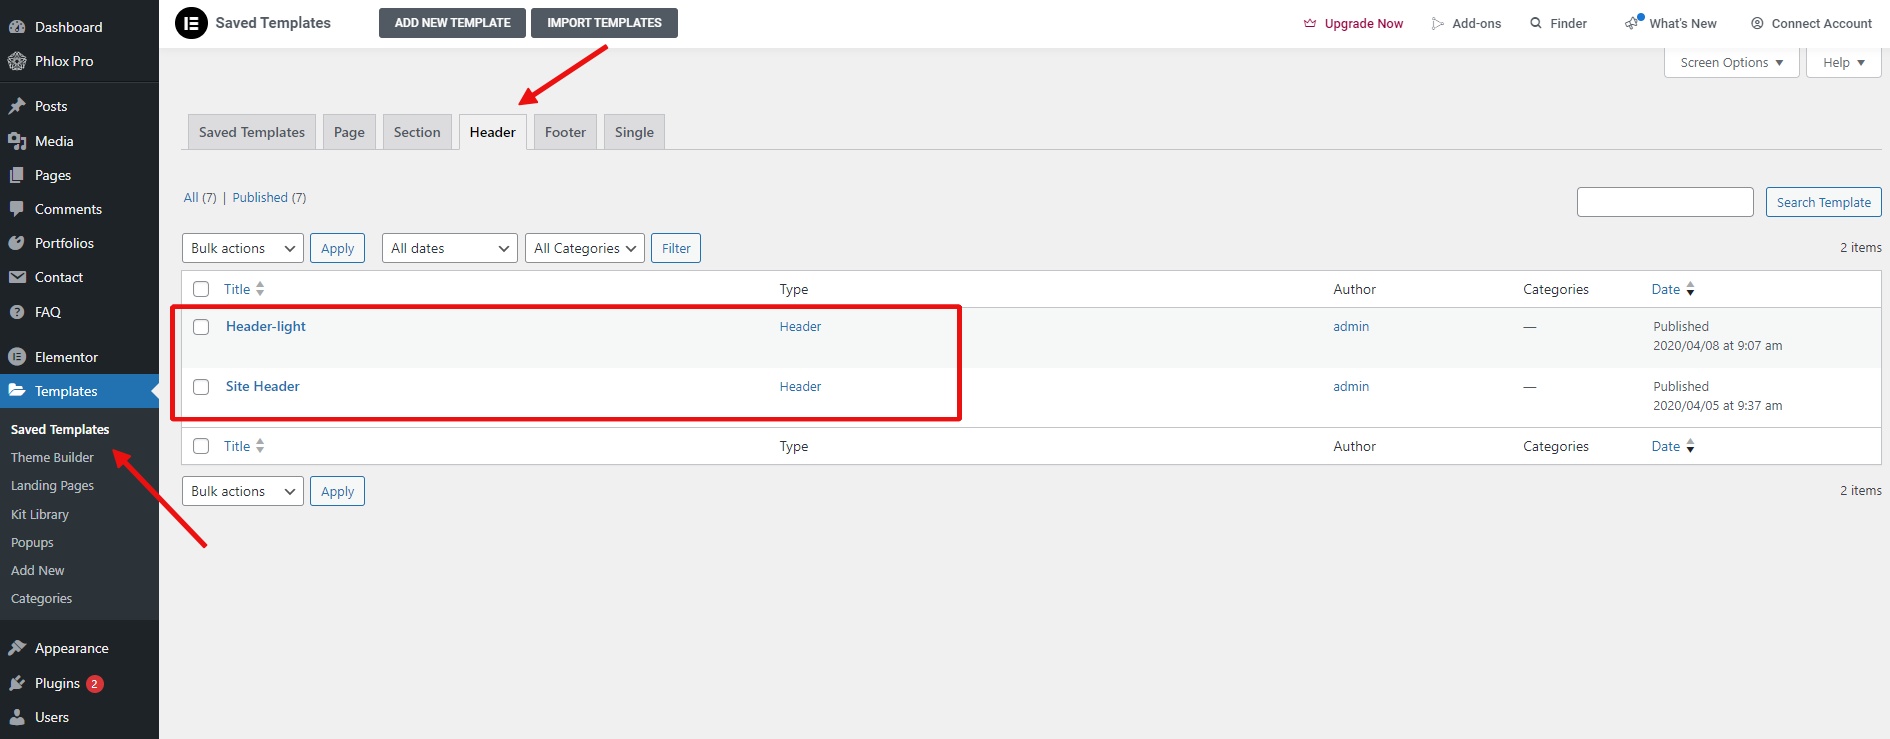
Task: Click the Add-ons icon in top bar
Action: click(1438, 23)
